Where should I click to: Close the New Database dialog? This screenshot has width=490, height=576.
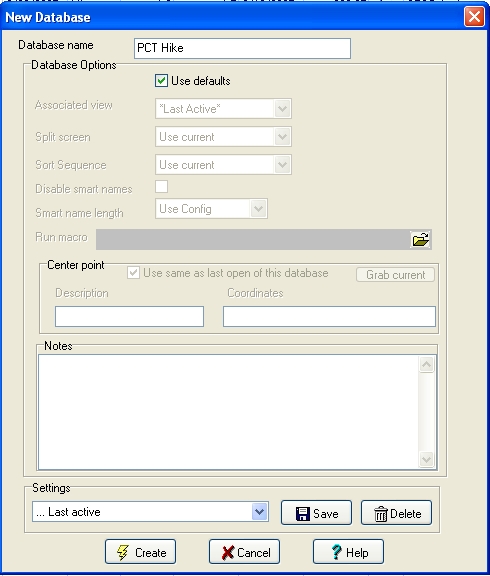pyautogui.click(x=474, y=17)
